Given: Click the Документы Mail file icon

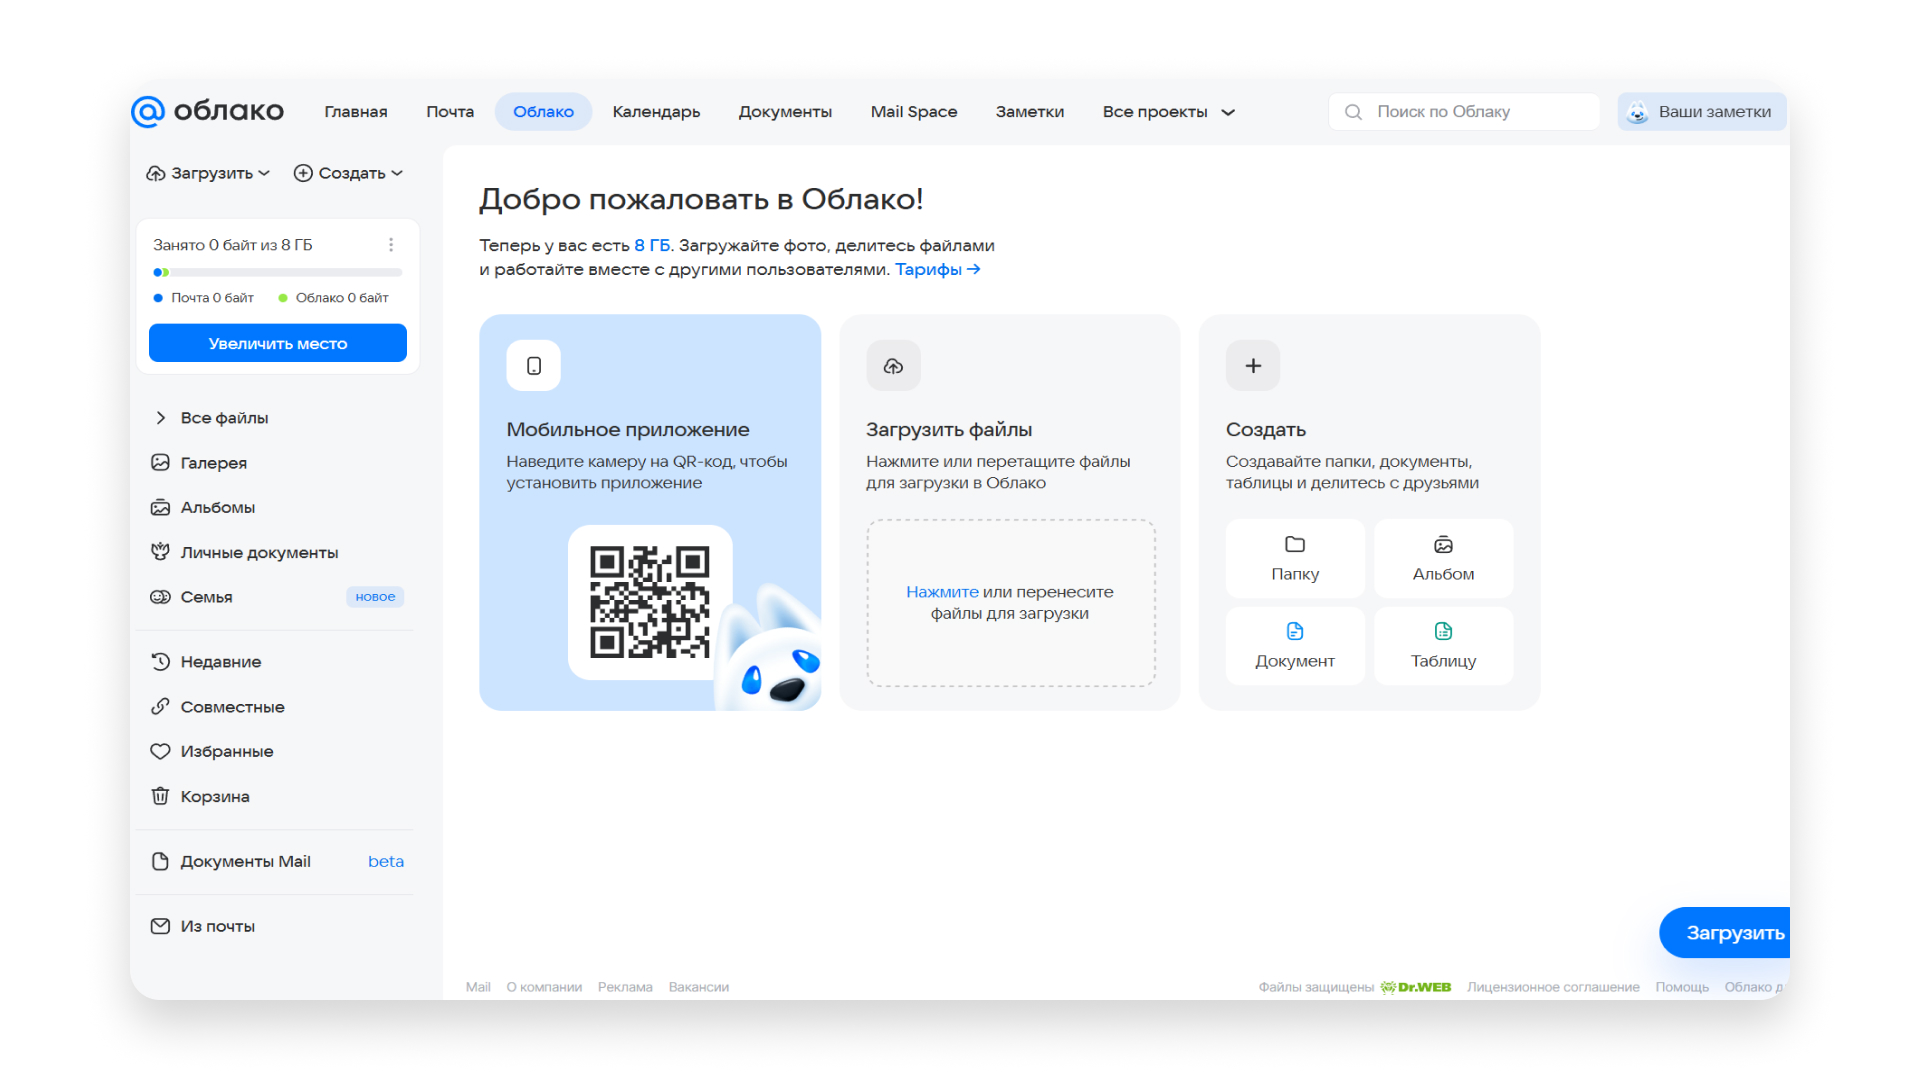Looking at the screenshot, I should click(x=160, y=861).
